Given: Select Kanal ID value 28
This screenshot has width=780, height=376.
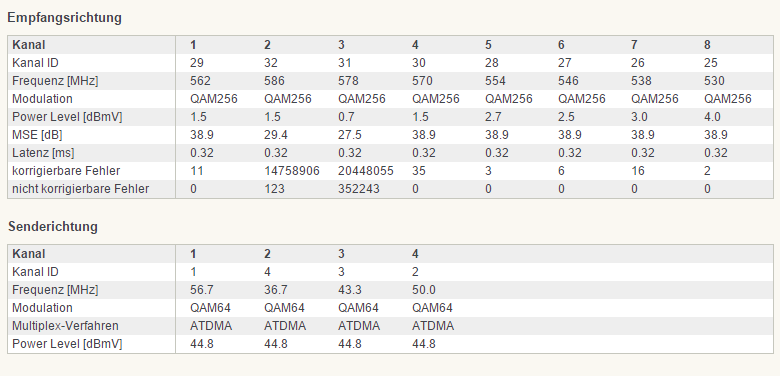Looking at the screenshot, I should pos(492,63).
